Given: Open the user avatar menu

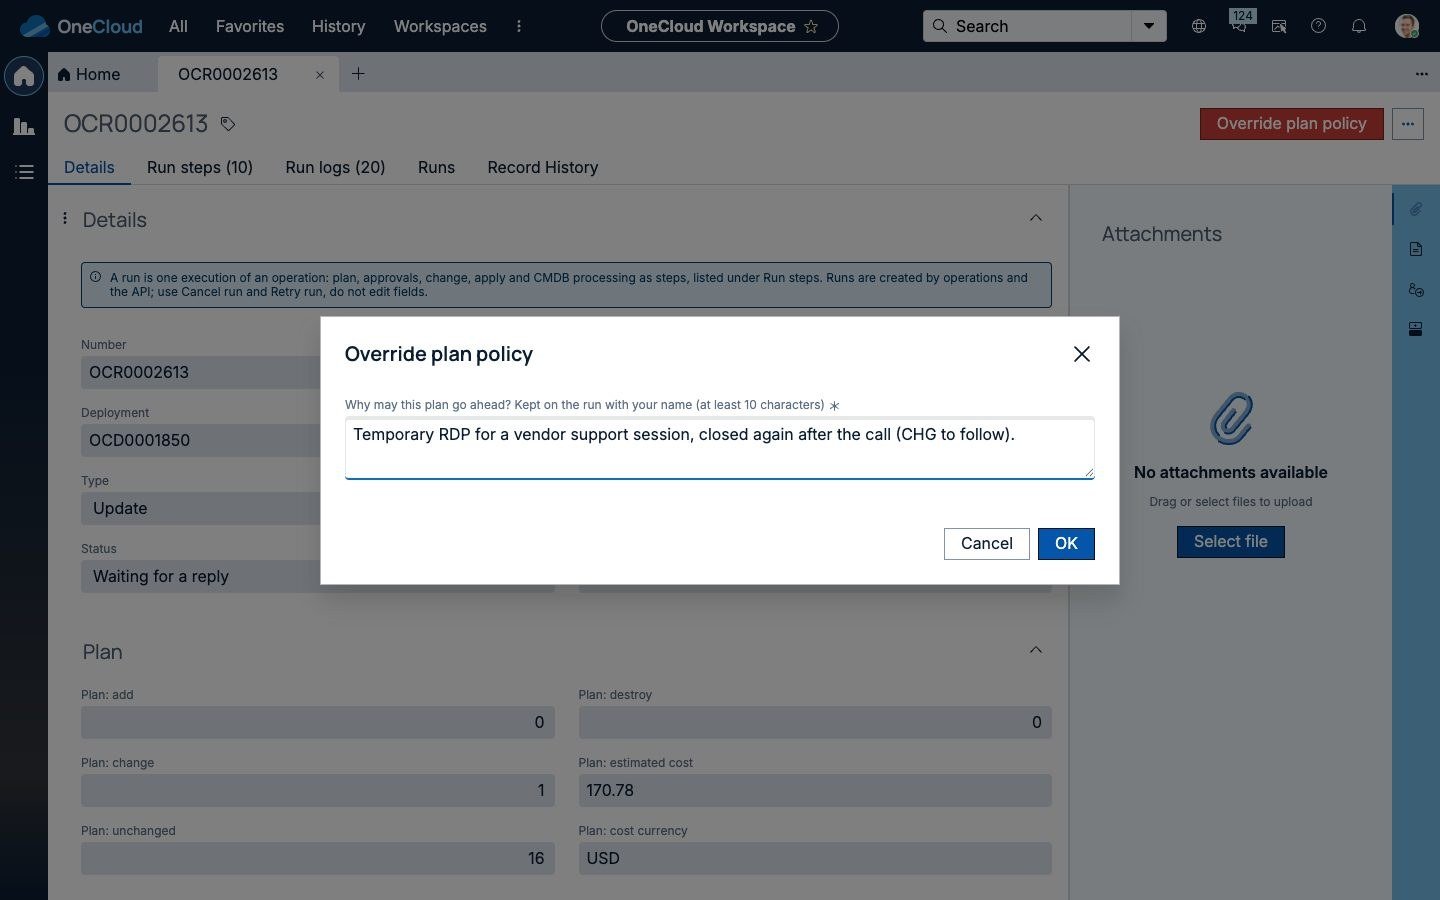Looking at the screenshot, I should [x=1407, y=26].
